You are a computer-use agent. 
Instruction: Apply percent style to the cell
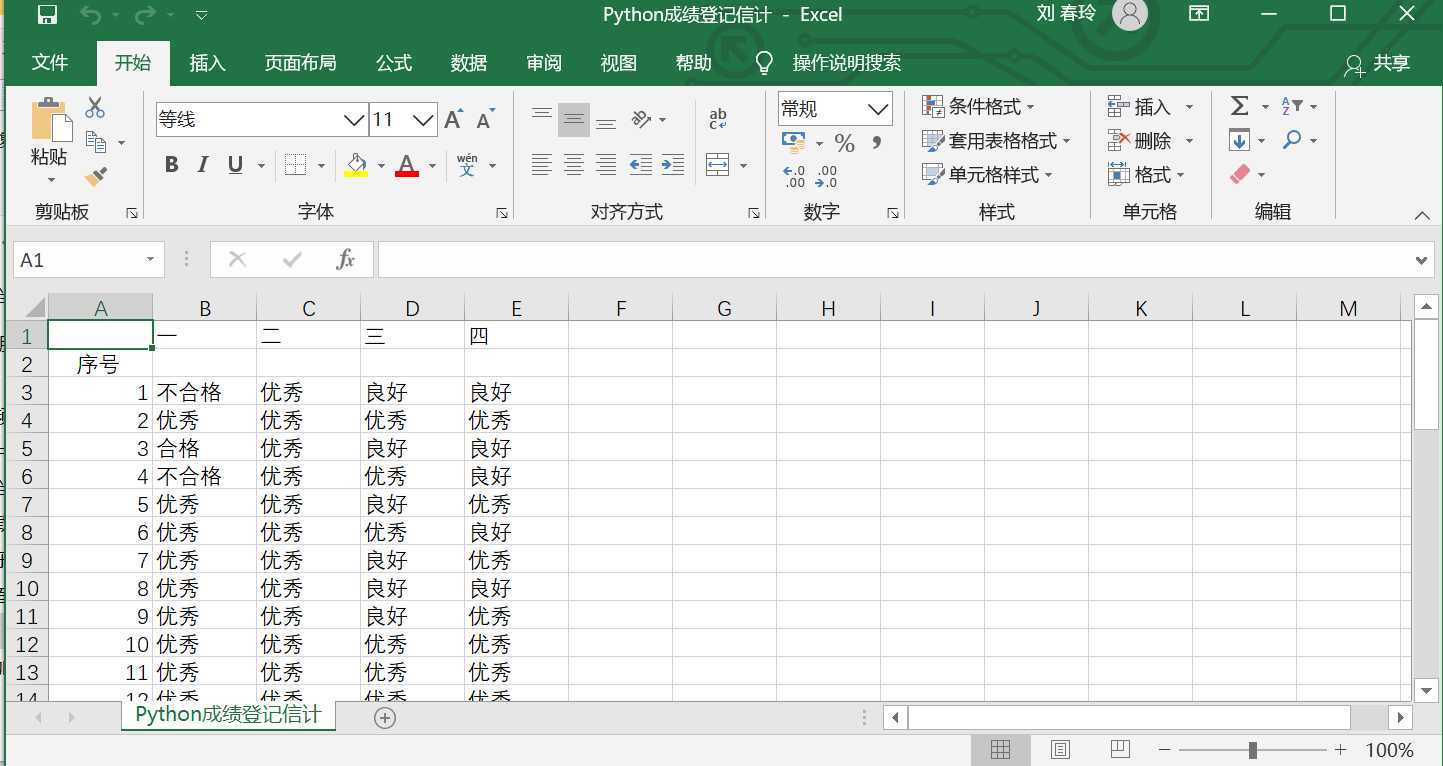point(845,142)
